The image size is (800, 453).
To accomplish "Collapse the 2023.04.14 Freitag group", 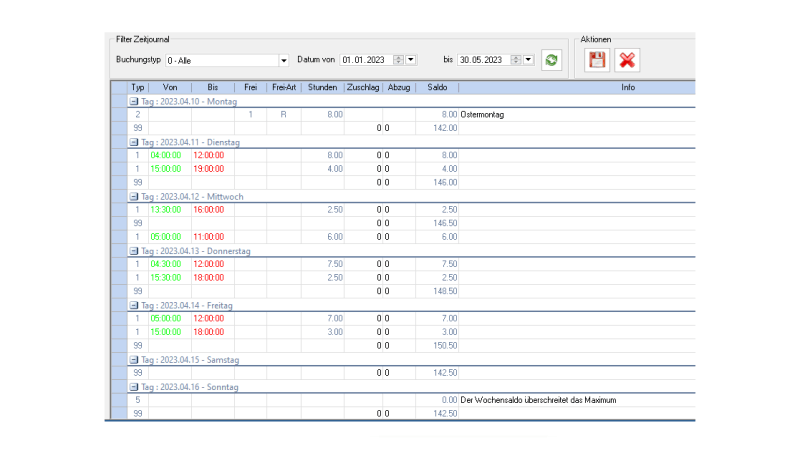I will point(134,305).
